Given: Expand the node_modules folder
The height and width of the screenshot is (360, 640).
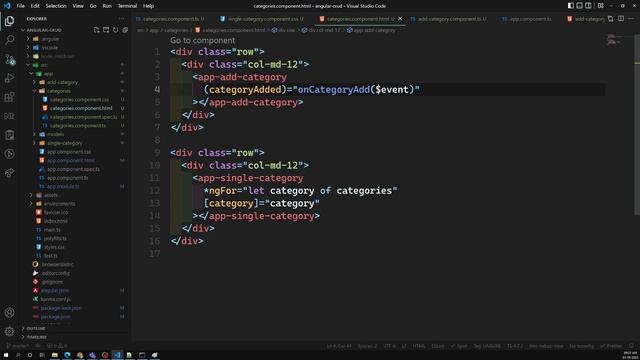Looking at the screenshot, I should (x=58, y=56).
